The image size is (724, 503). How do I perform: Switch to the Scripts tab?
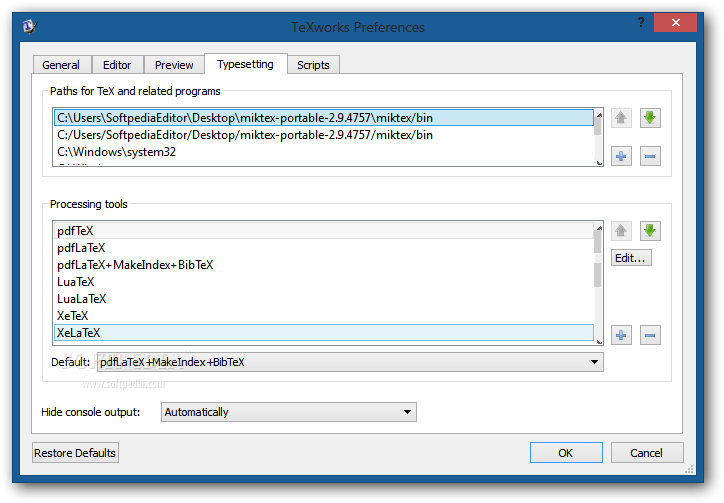click(x=314, y=65)
